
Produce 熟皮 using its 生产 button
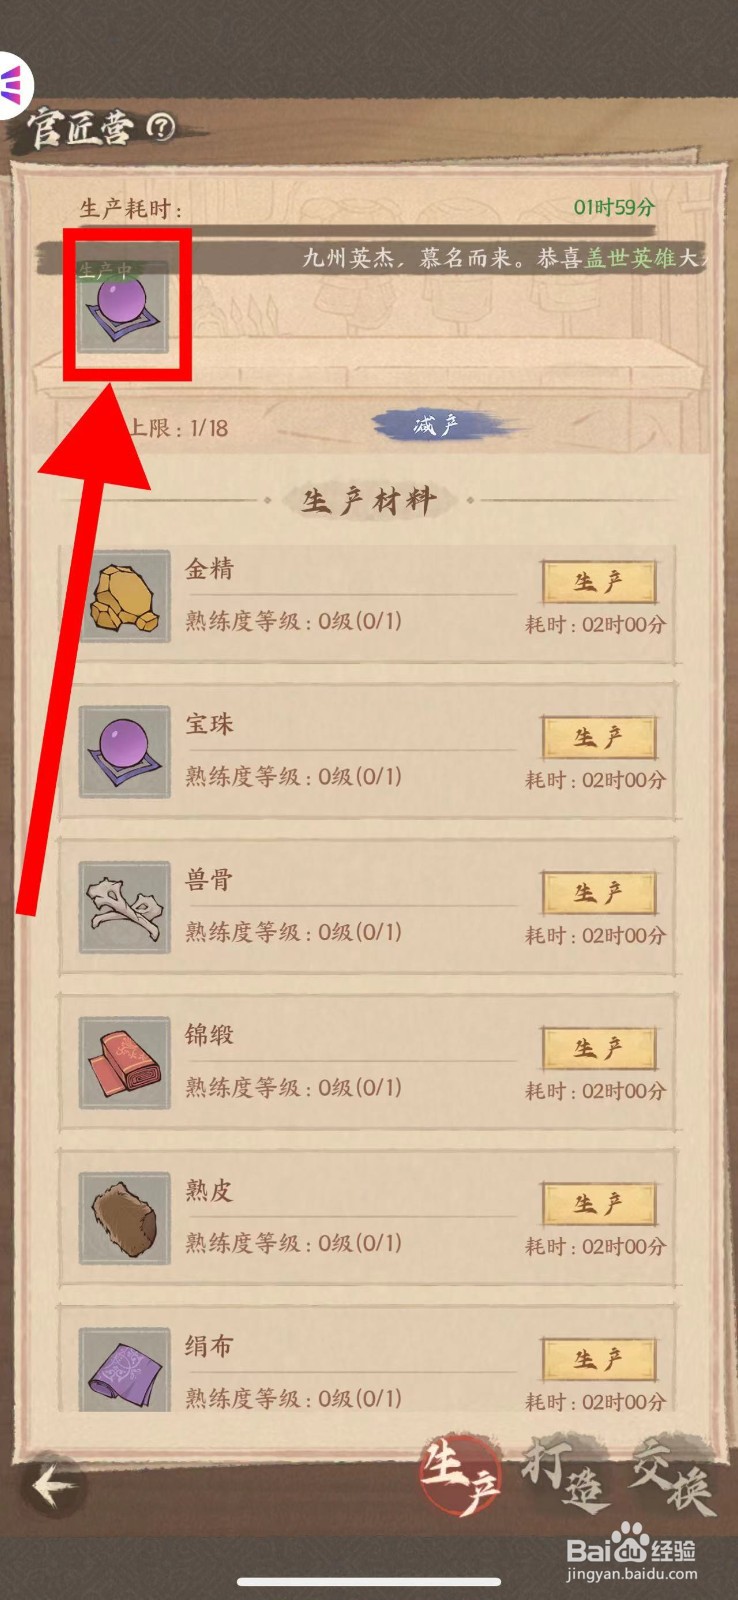coord(598,1204)
